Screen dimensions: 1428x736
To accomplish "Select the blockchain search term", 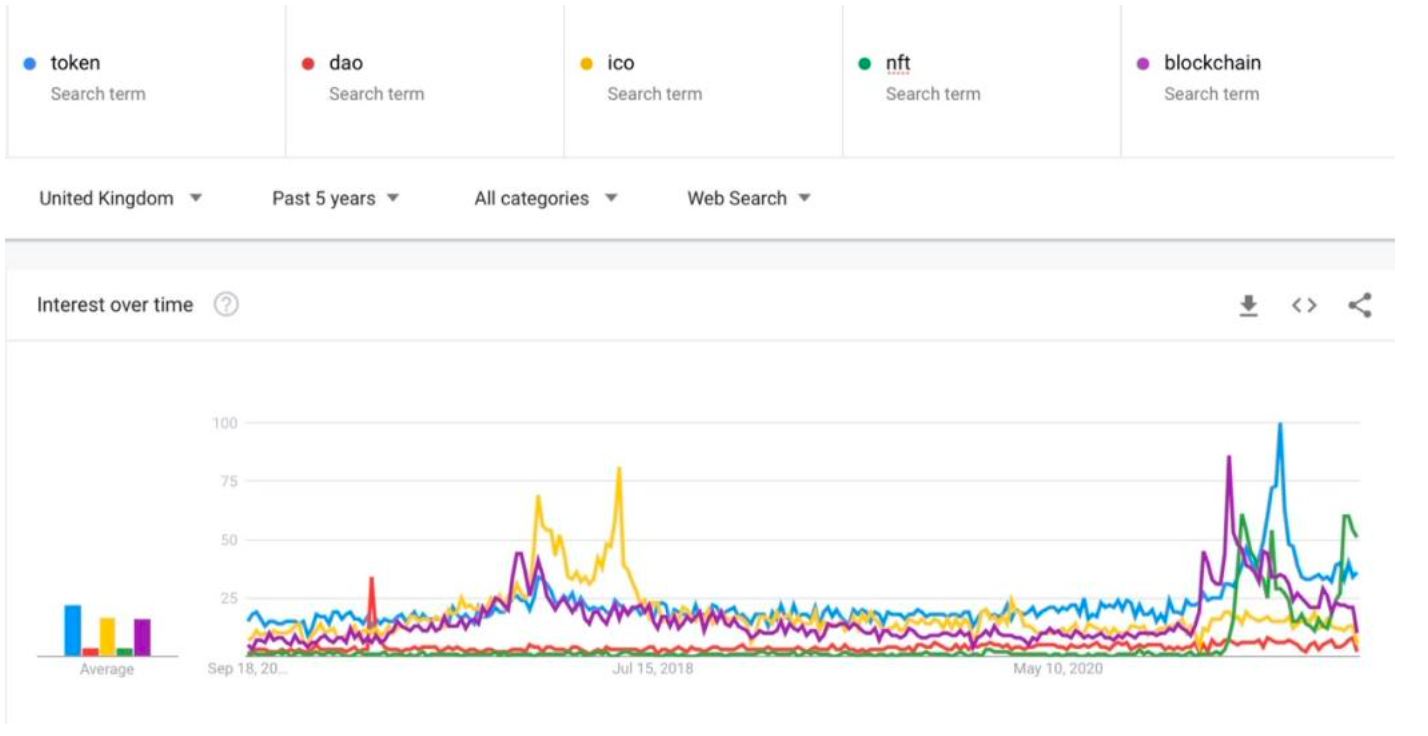I will tap(1212, 63).
